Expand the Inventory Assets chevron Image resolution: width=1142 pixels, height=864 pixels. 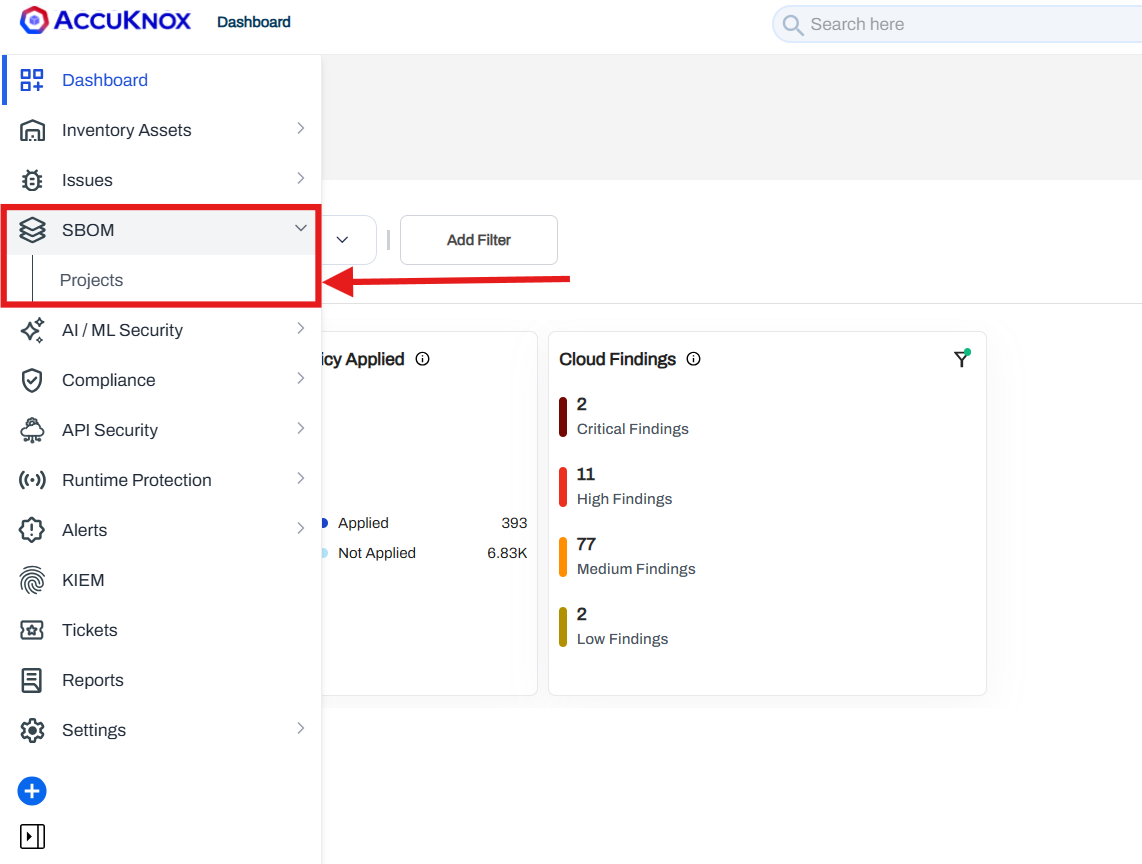click(301, 128)
